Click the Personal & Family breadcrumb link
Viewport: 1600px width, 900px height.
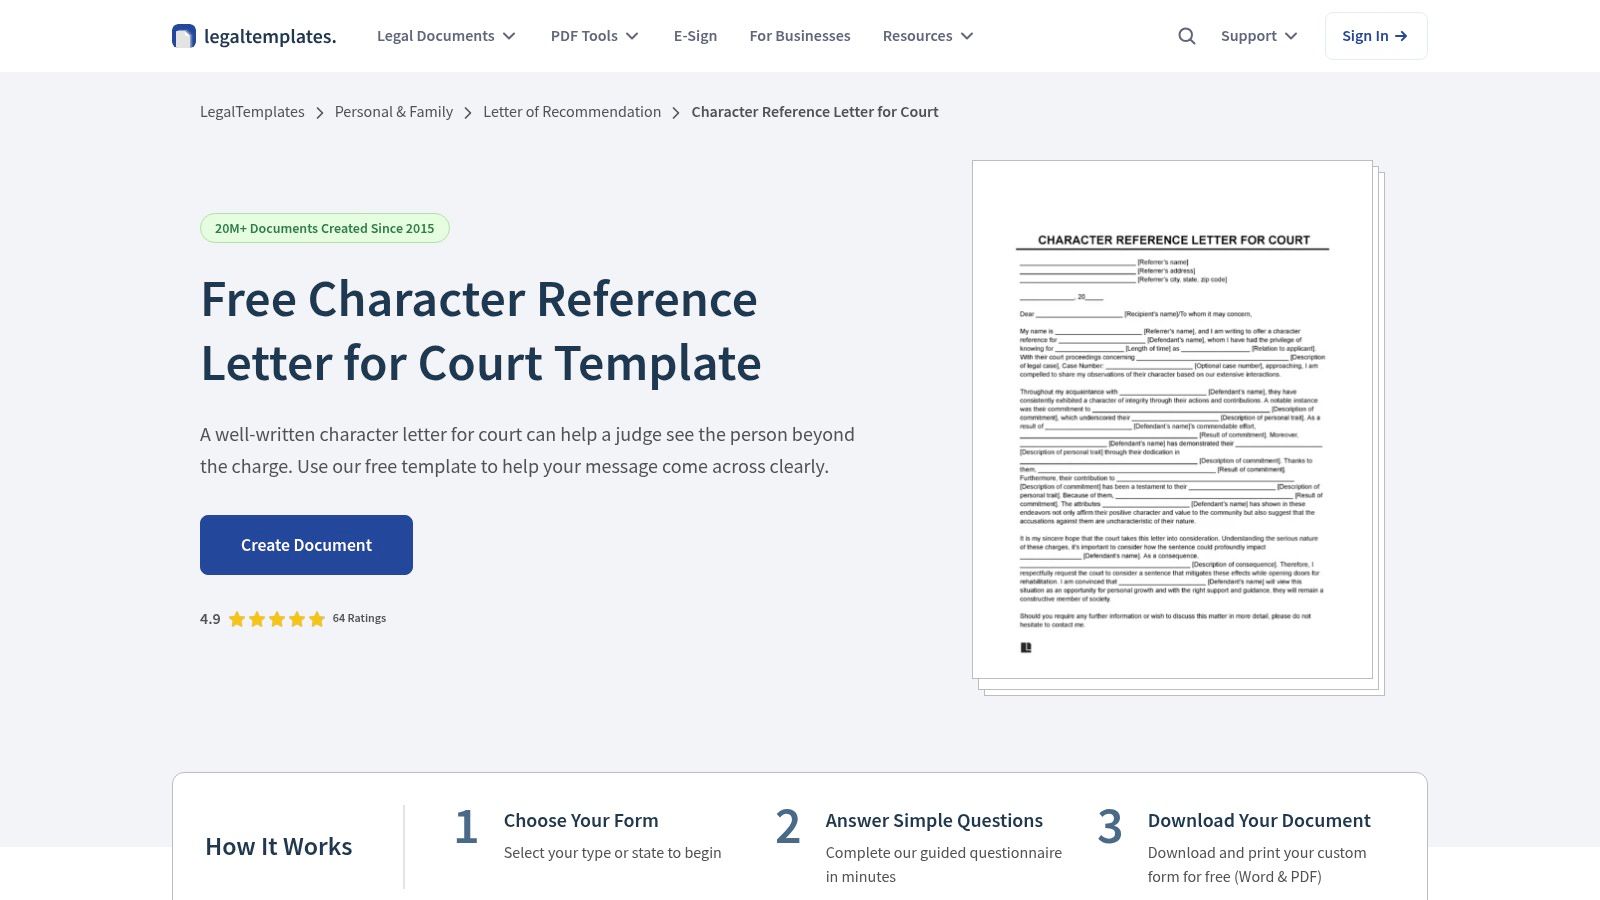[x=393, y=112]
